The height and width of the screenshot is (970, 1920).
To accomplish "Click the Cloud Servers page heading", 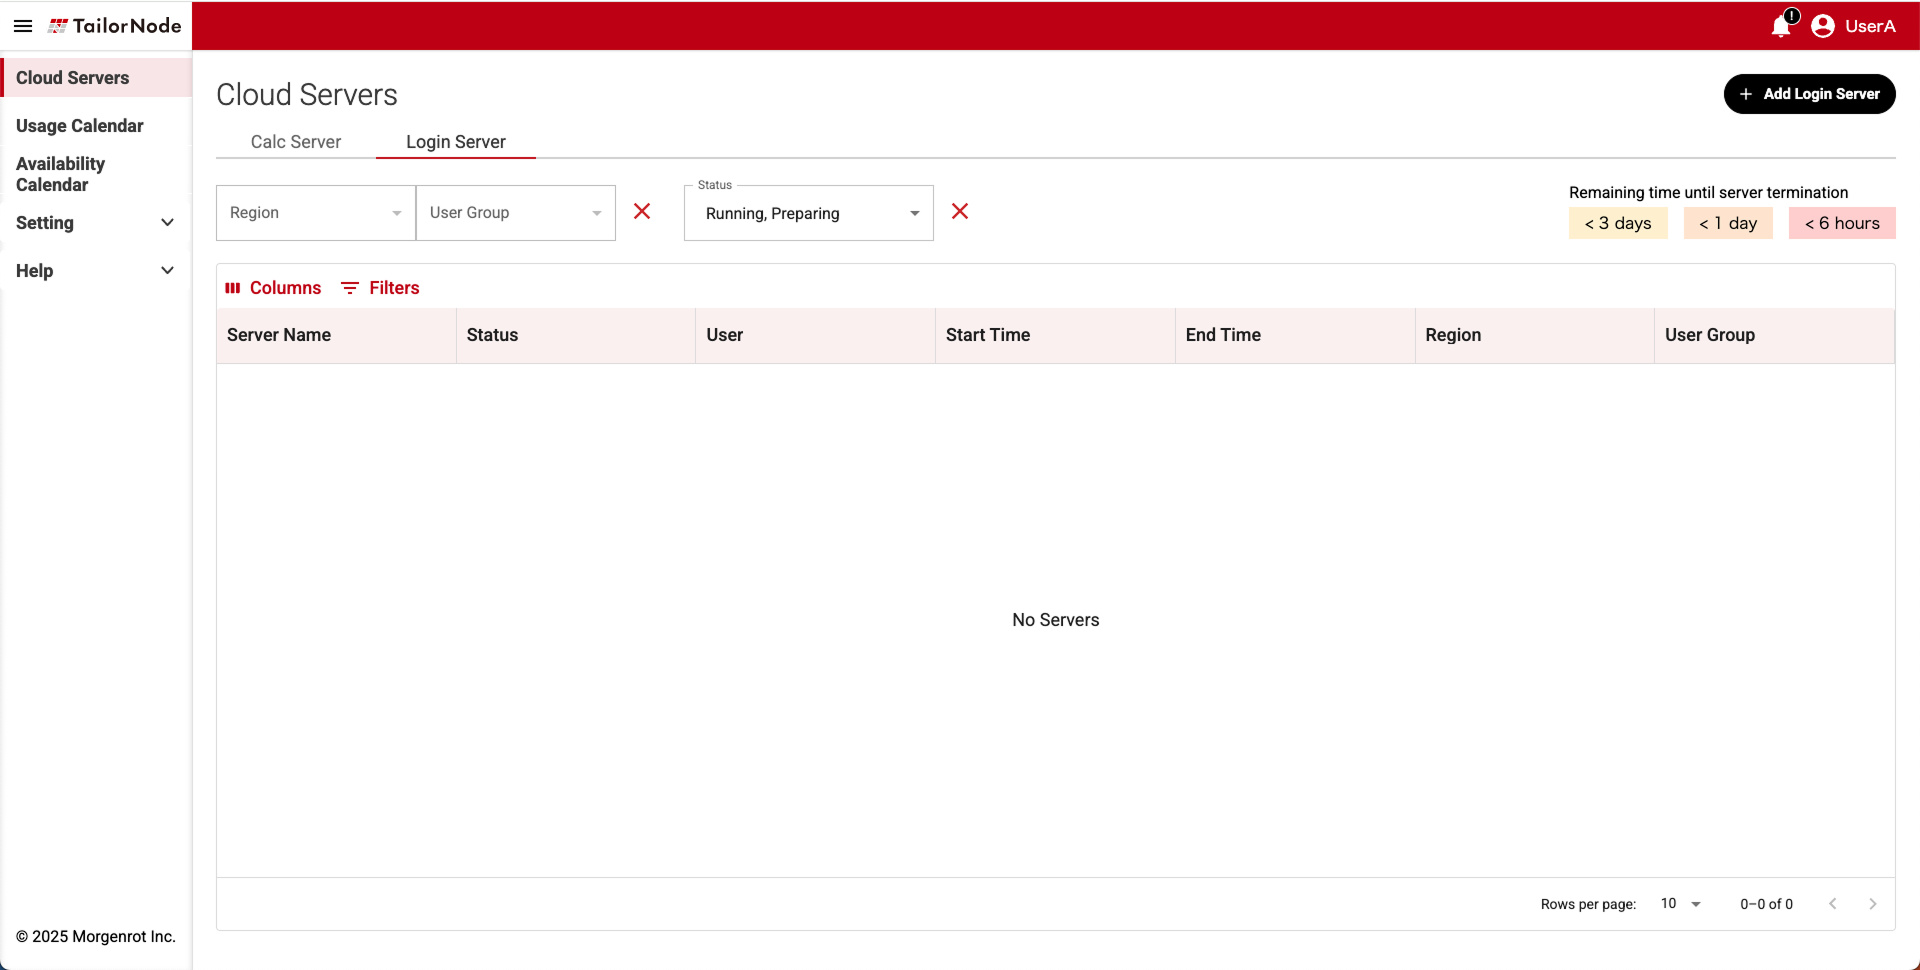I will [307, 95].
